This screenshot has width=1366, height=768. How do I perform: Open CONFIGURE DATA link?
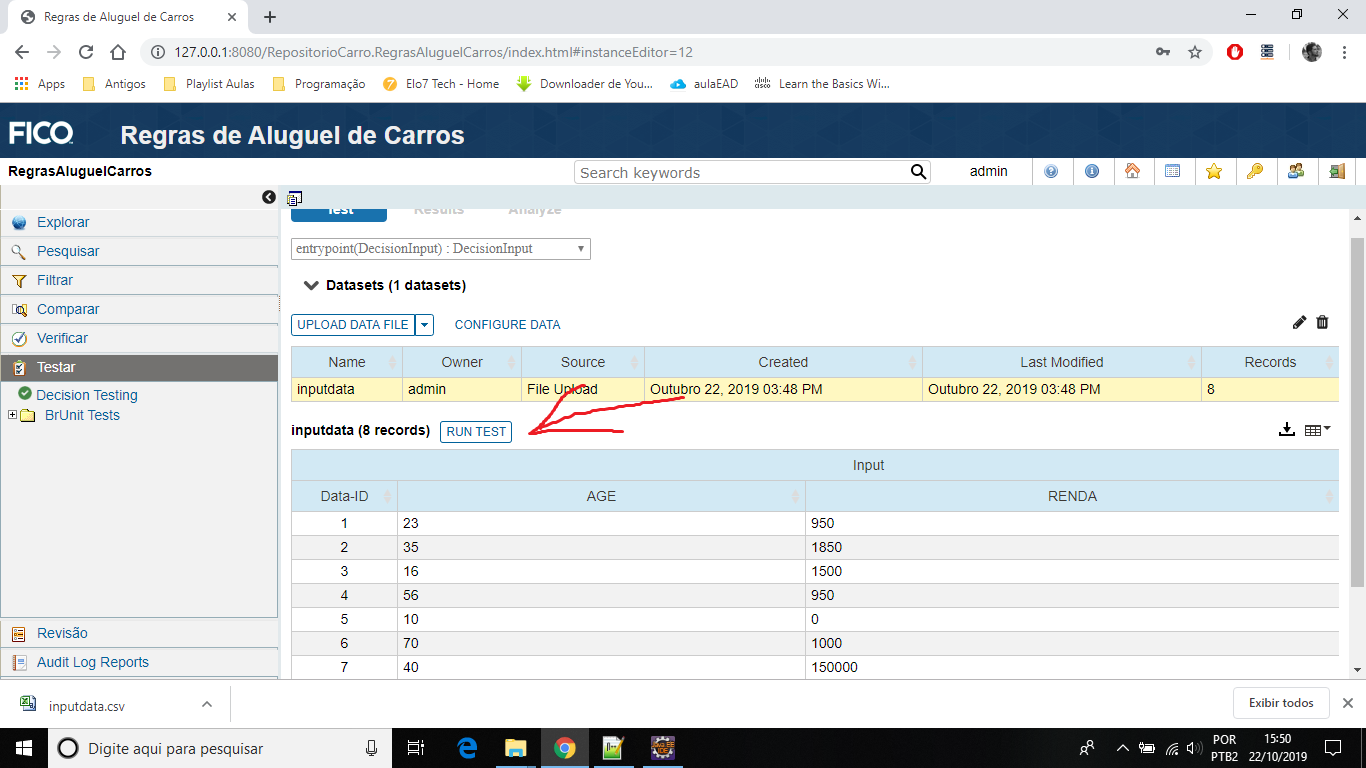coord(507,324)
